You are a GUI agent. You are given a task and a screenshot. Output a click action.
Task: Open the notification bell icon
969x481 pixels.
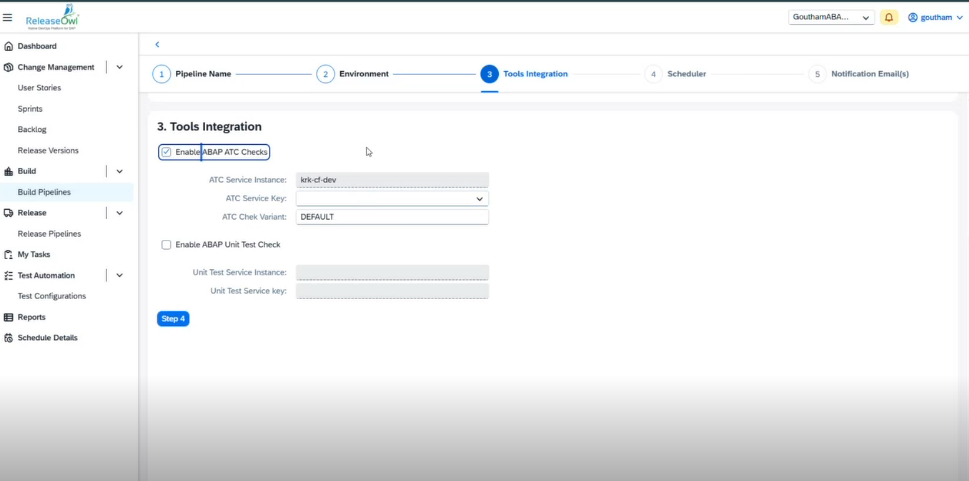coord(888,17)
